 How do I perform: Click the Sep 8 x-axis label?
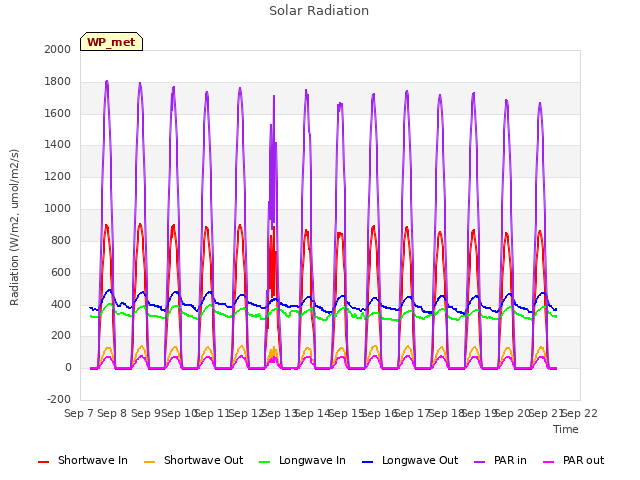[112, 413]
